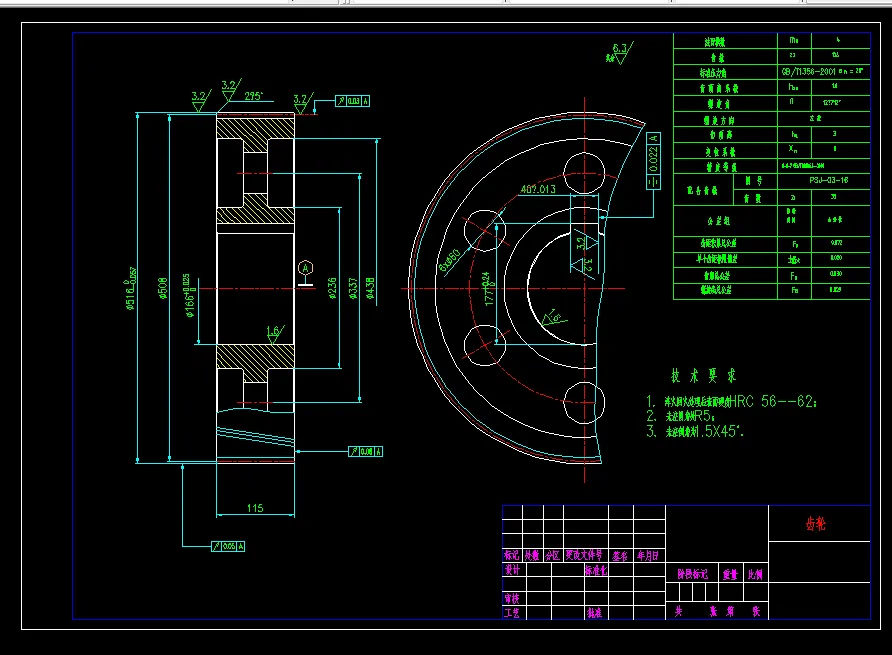Select the ø236 hub diameter dimension
The width and height of the screenshot is (892, 655).
[332, 288]
